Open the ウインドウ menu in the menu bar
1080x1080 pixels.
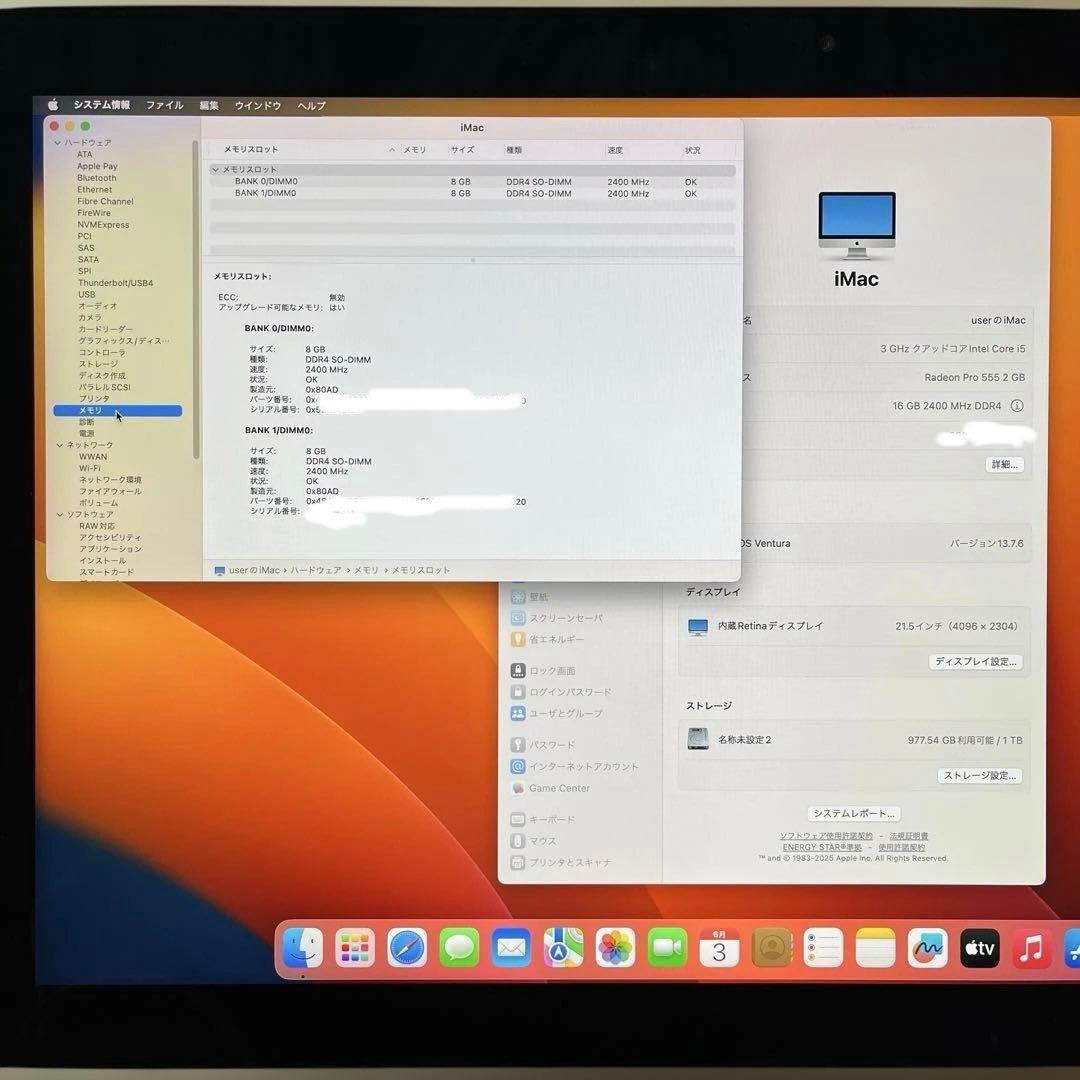(x=257, y=105)
